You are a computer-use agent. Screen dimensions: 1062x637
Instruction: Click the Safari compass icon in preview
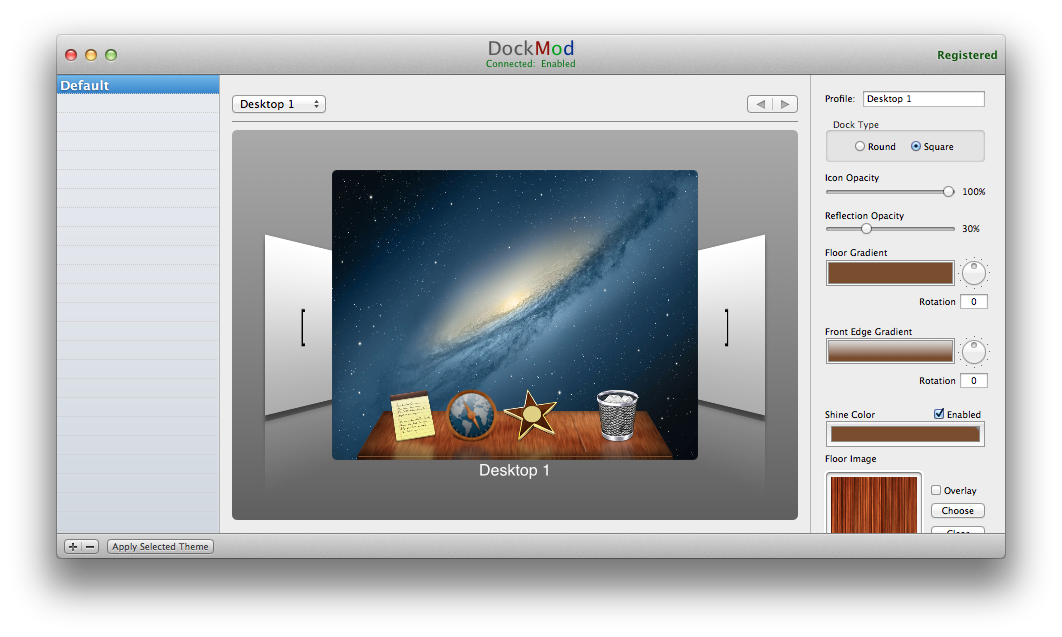471,415
